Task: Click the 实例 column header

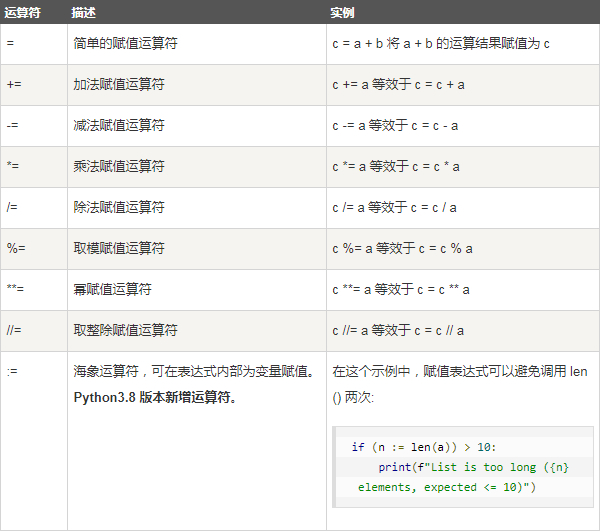Action: (x=342, y=13)
